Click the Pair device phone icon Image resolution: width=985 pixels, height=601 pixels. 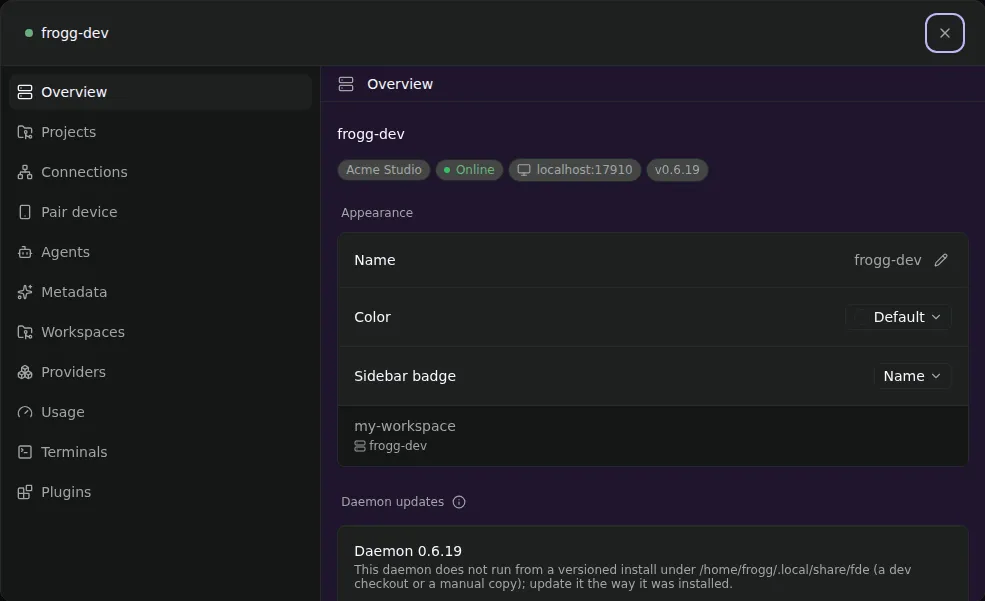[24, 212]
